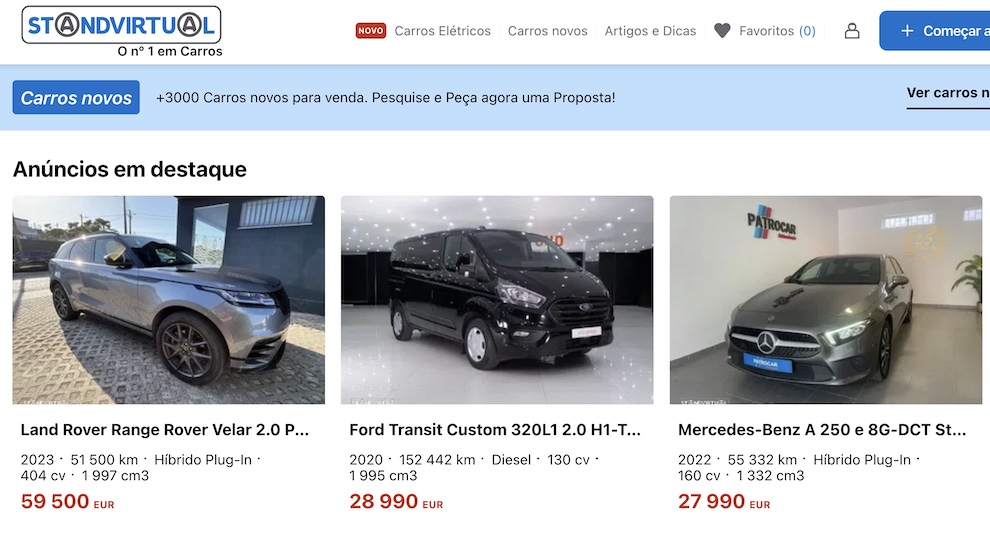The height and width of the screenshot is (556, 990).
Task: Open Mercedes-Benz A 250 e listing title
Action: [x=822, y=430]
